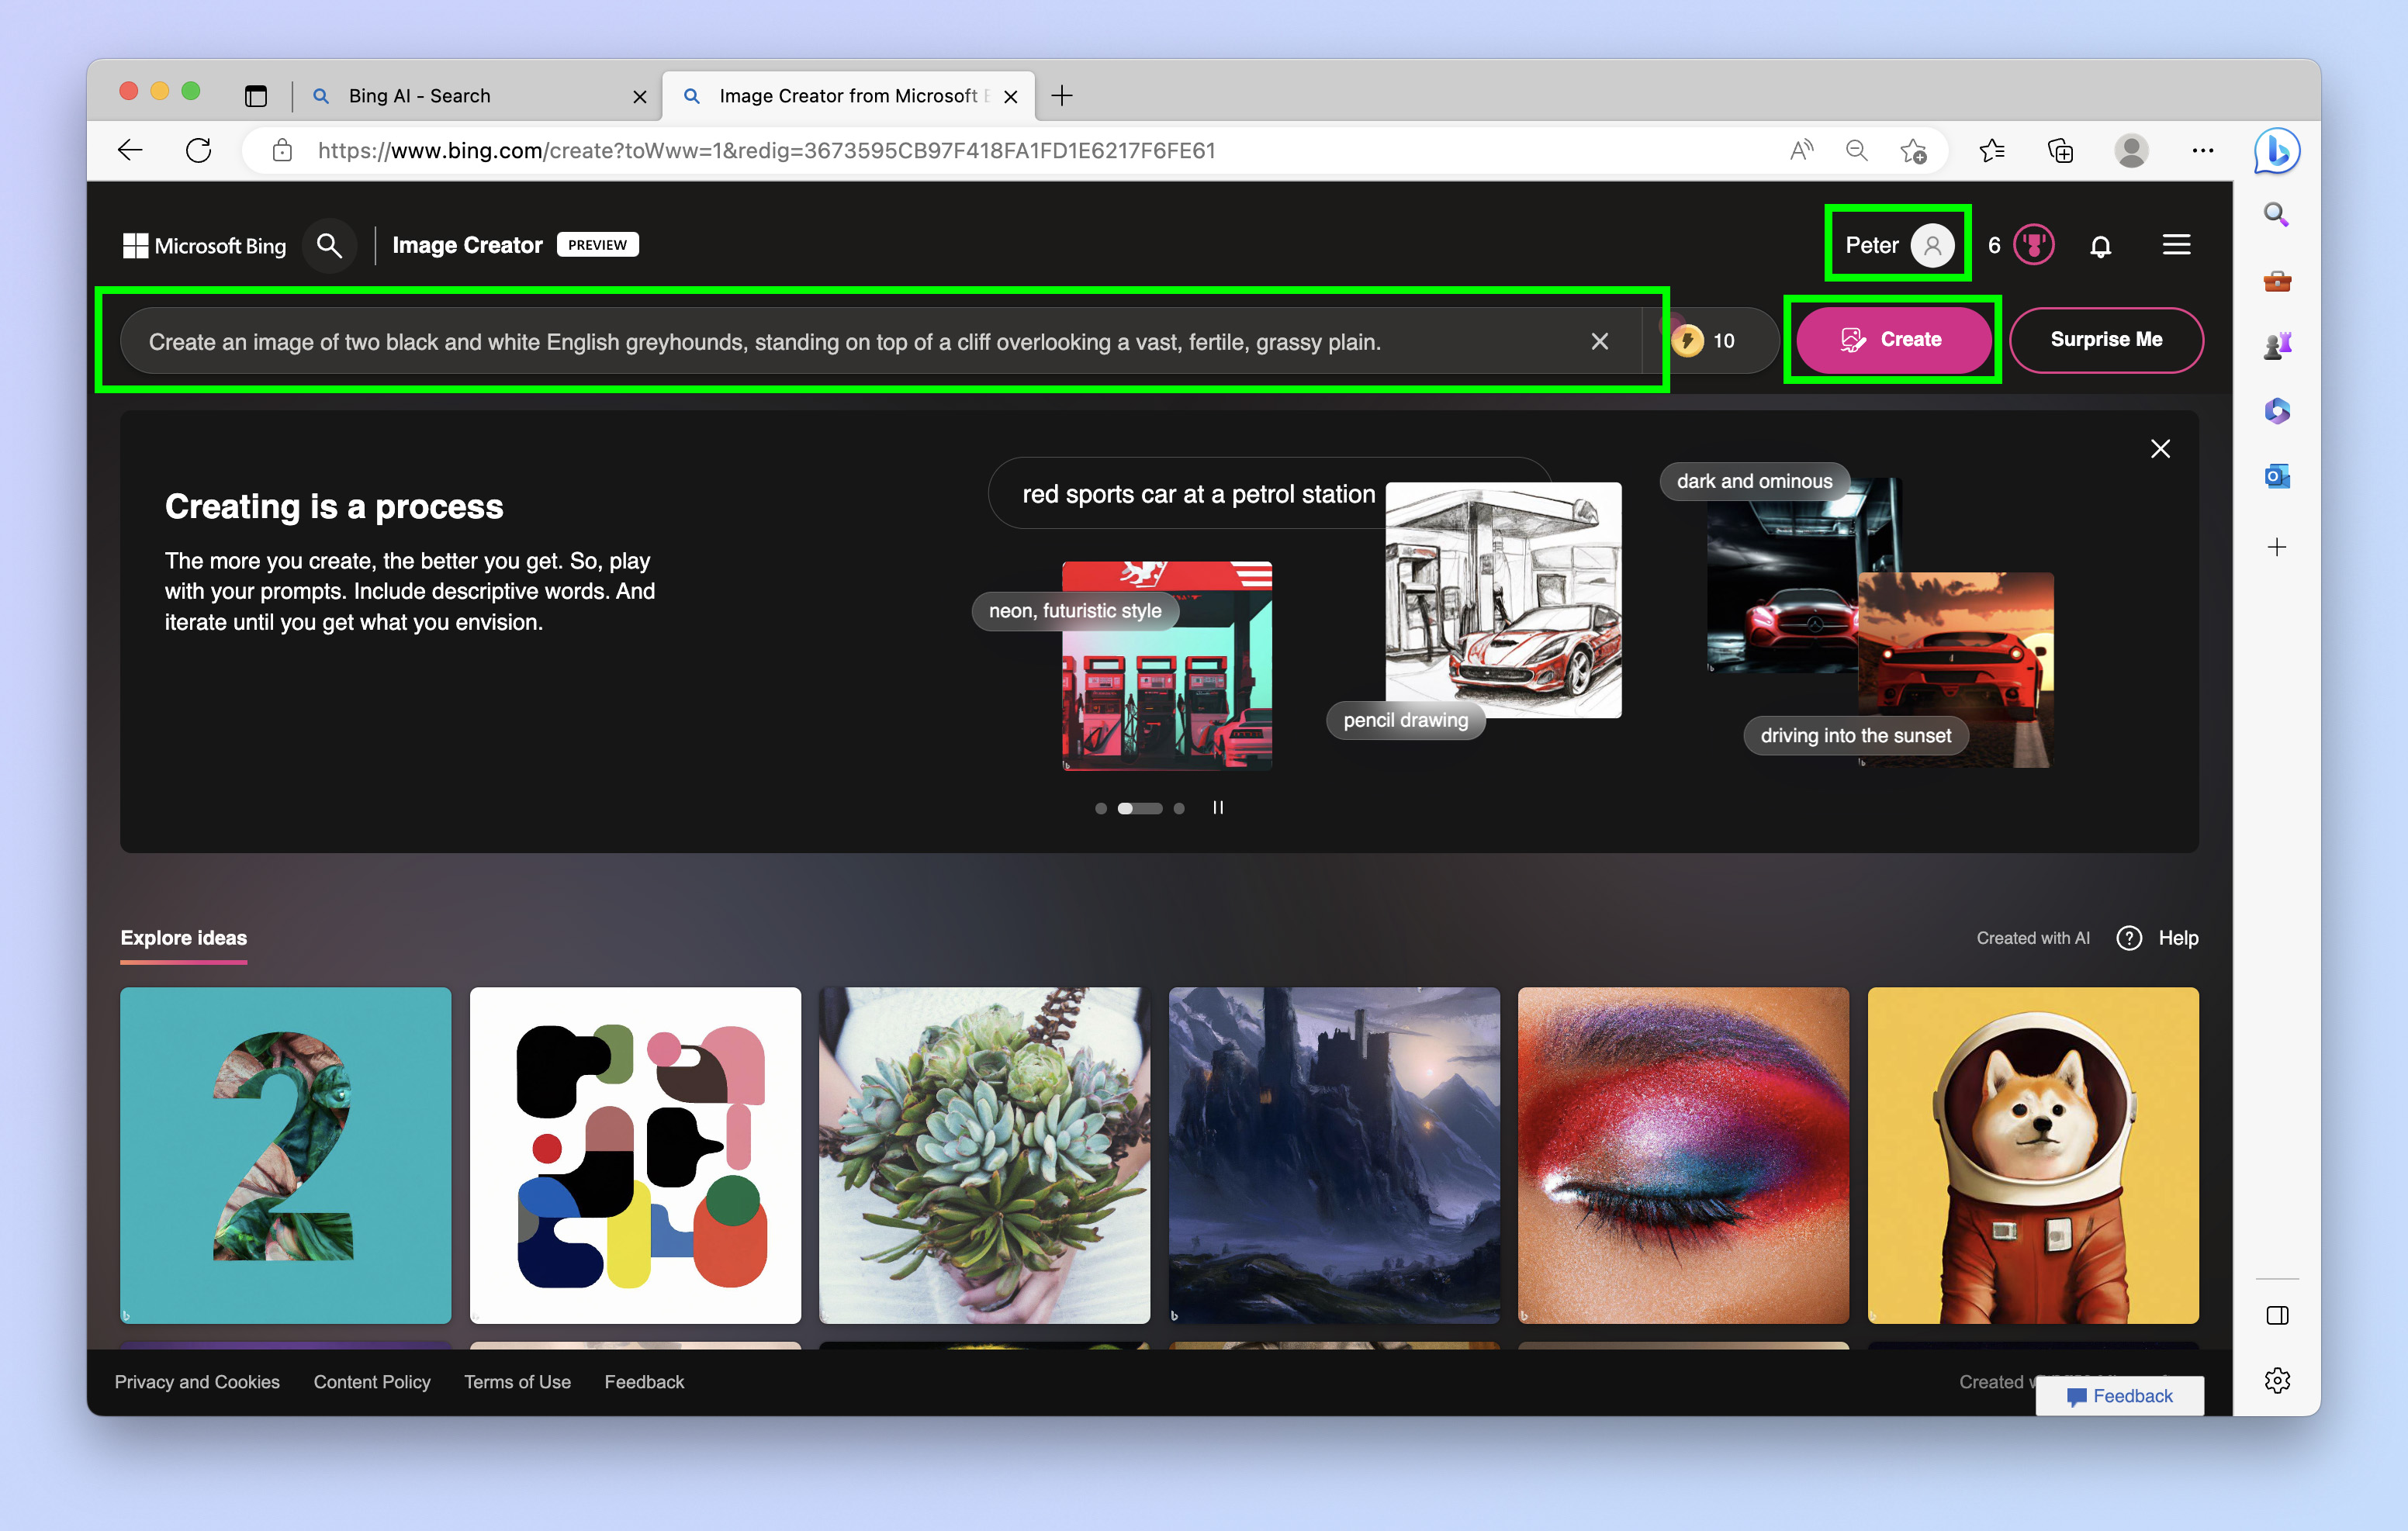This screenshot has width=2408, height=1531.
Task: Open the Content Policy link
Action: [372, 1382]
